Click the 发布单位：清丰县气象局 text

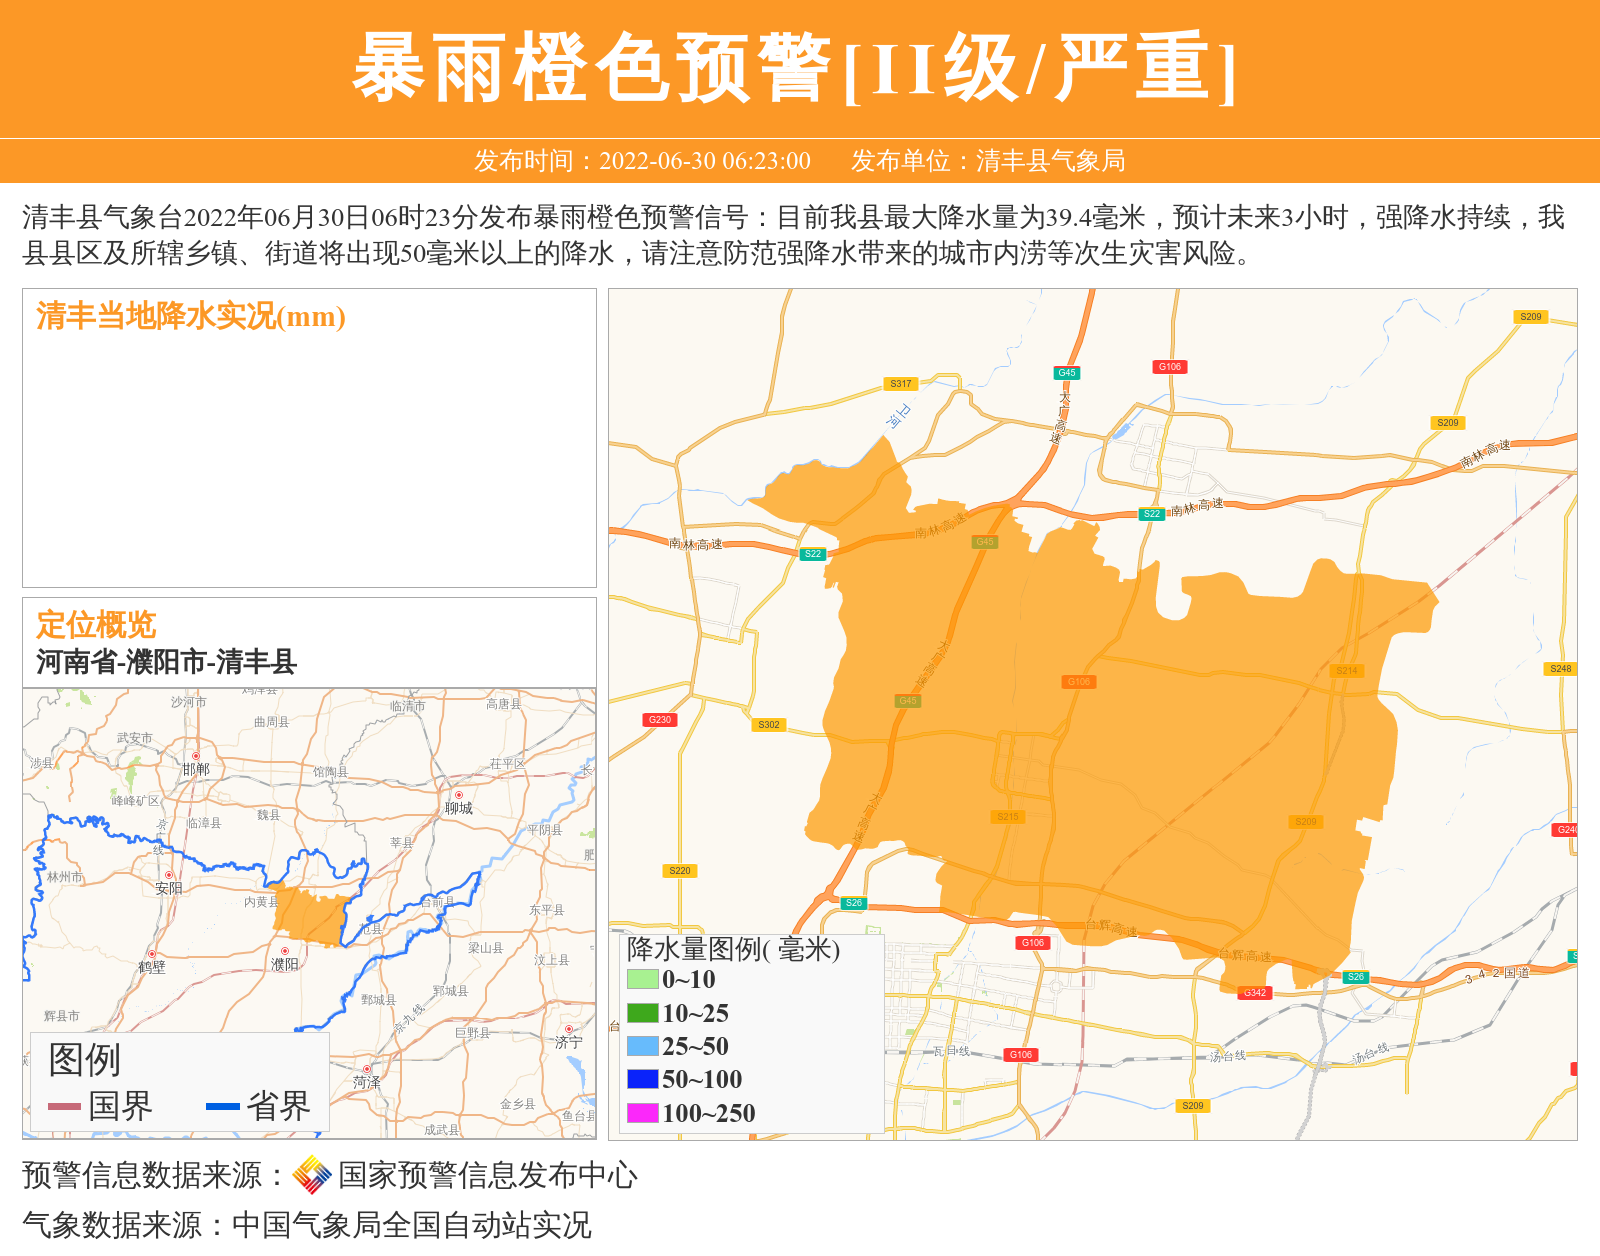[988, 161]
